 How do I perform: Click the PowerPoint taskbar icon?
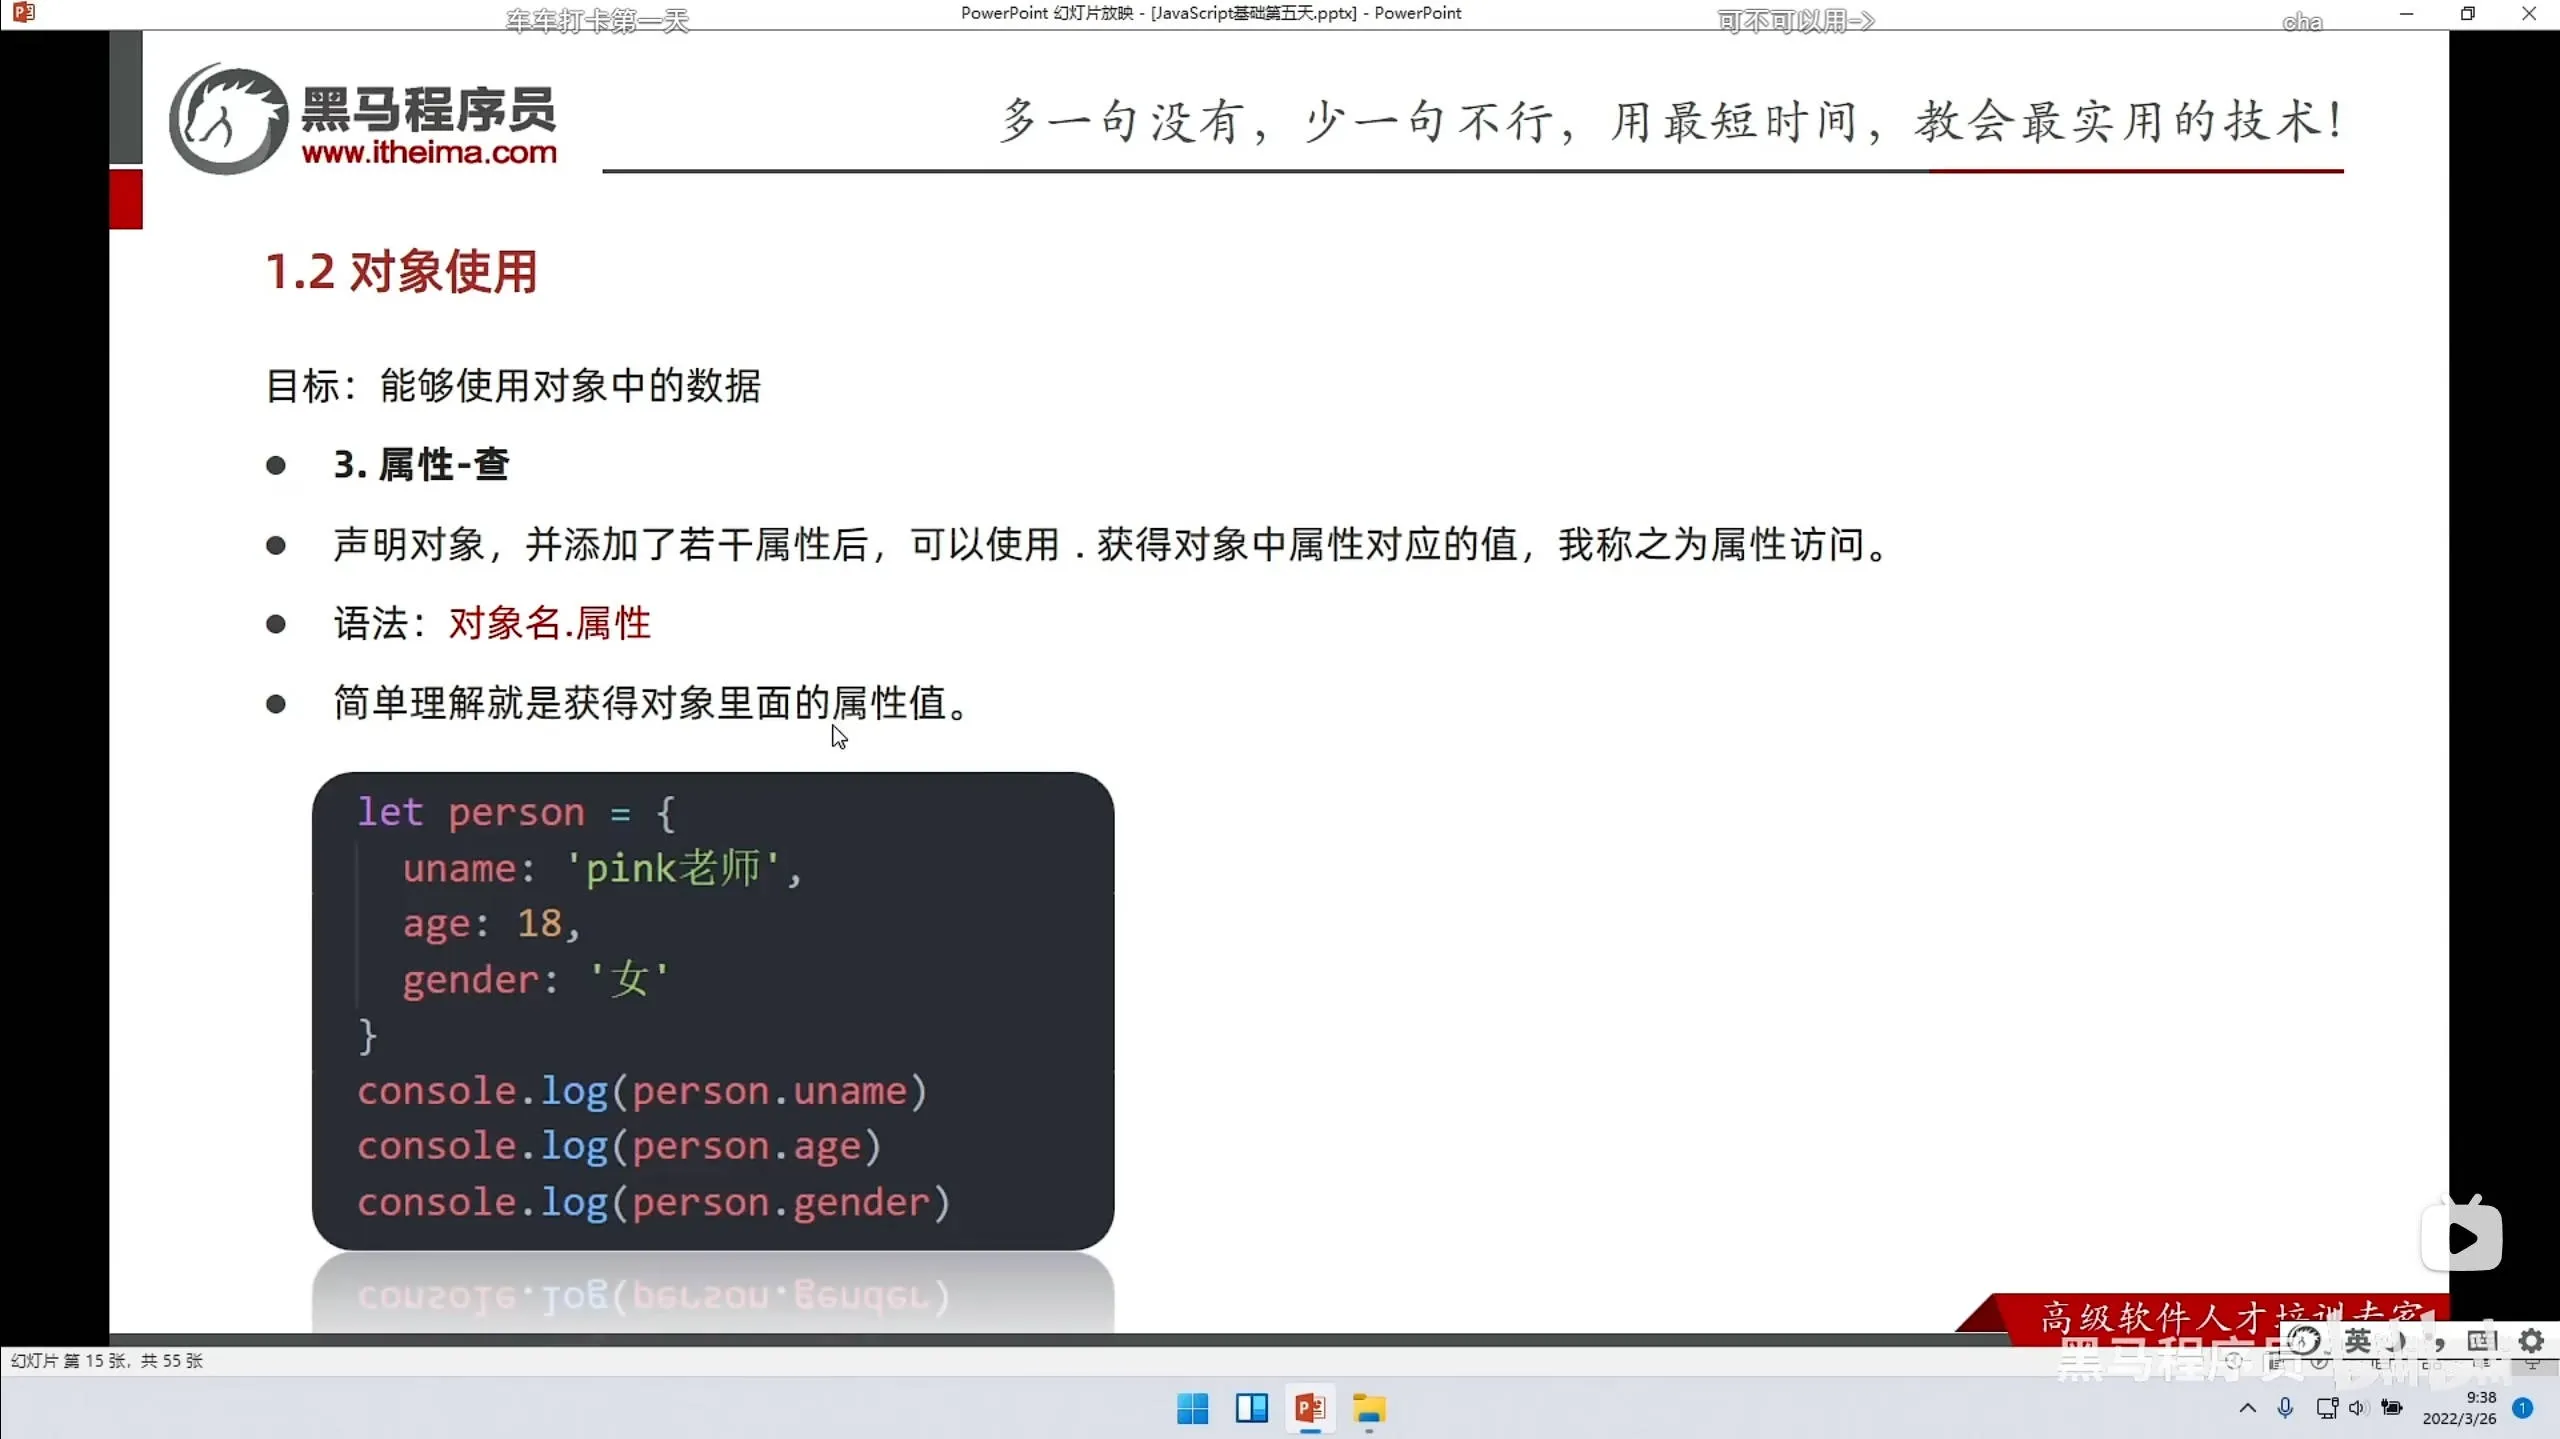(1310, 1408)
